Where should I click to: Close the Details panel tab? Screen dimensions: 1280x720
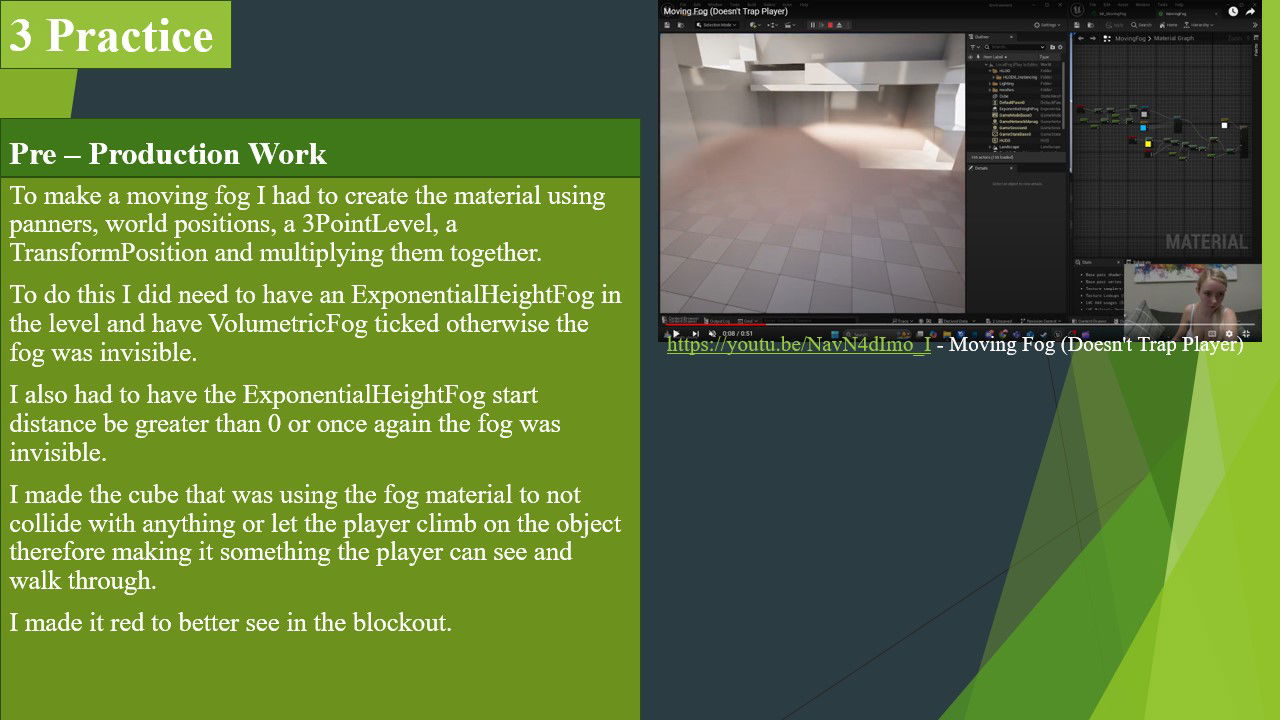coord(1010,168)
